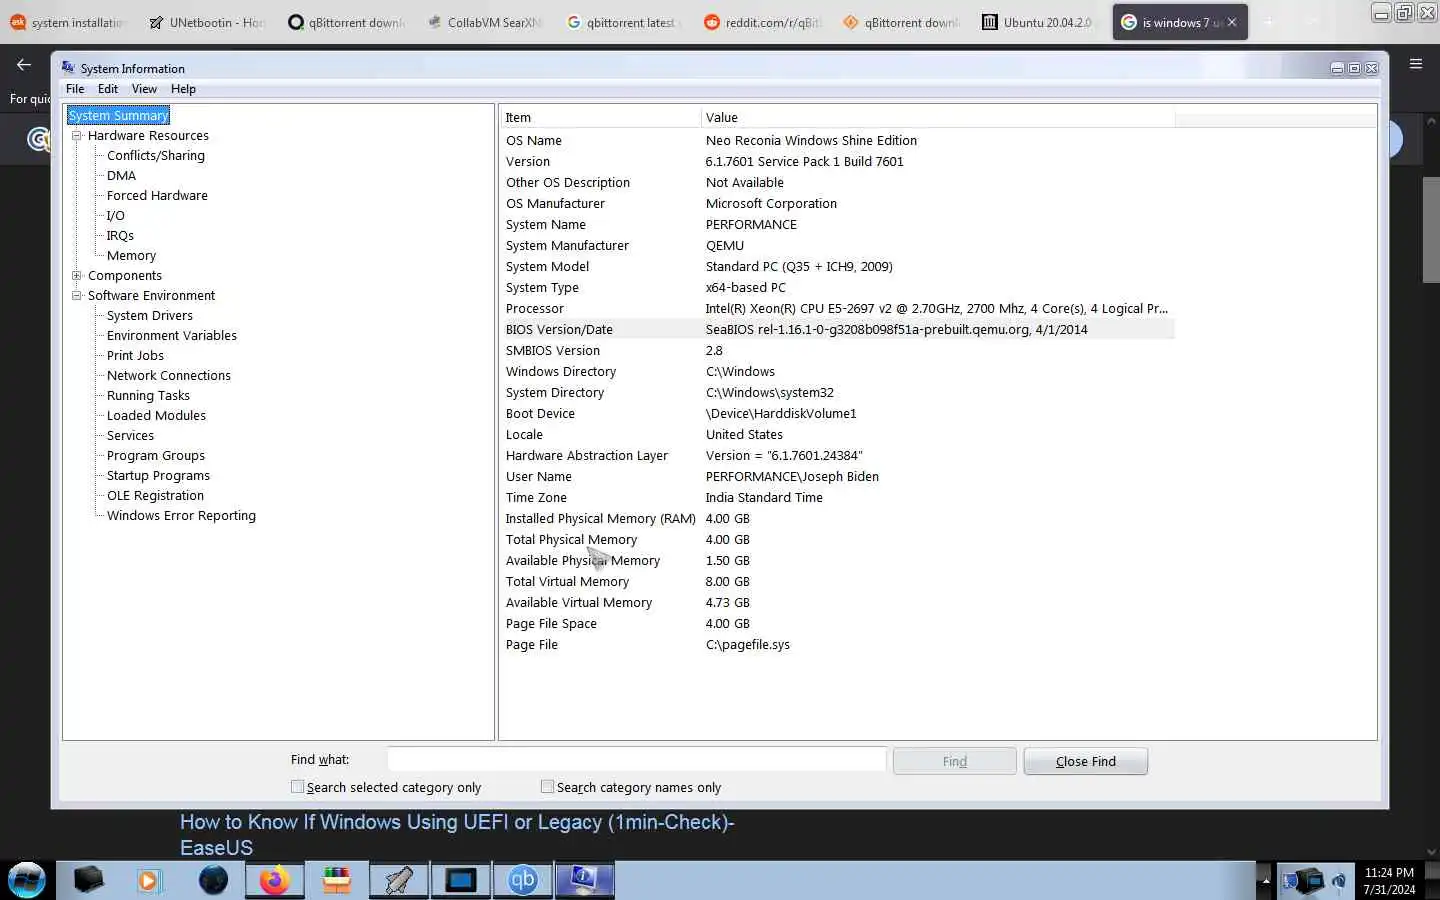The image size is (1440, 900).
Task: Sort by the Value column header
Action: [x=938, y=118]
